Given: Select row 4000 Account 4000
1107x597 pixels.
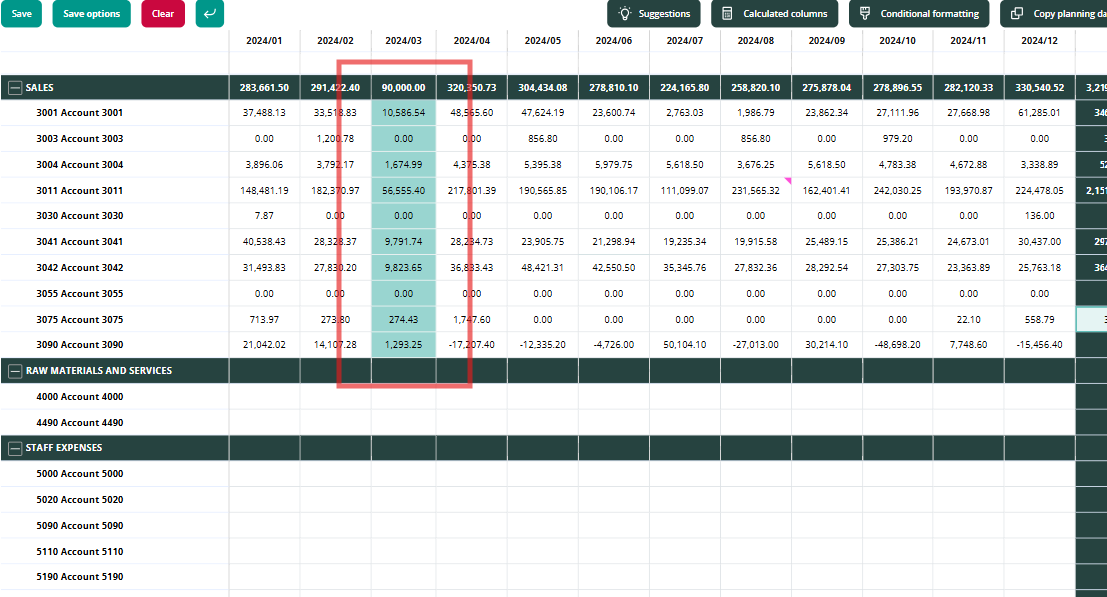Looking at the screenshot, I should coord(80,397).
